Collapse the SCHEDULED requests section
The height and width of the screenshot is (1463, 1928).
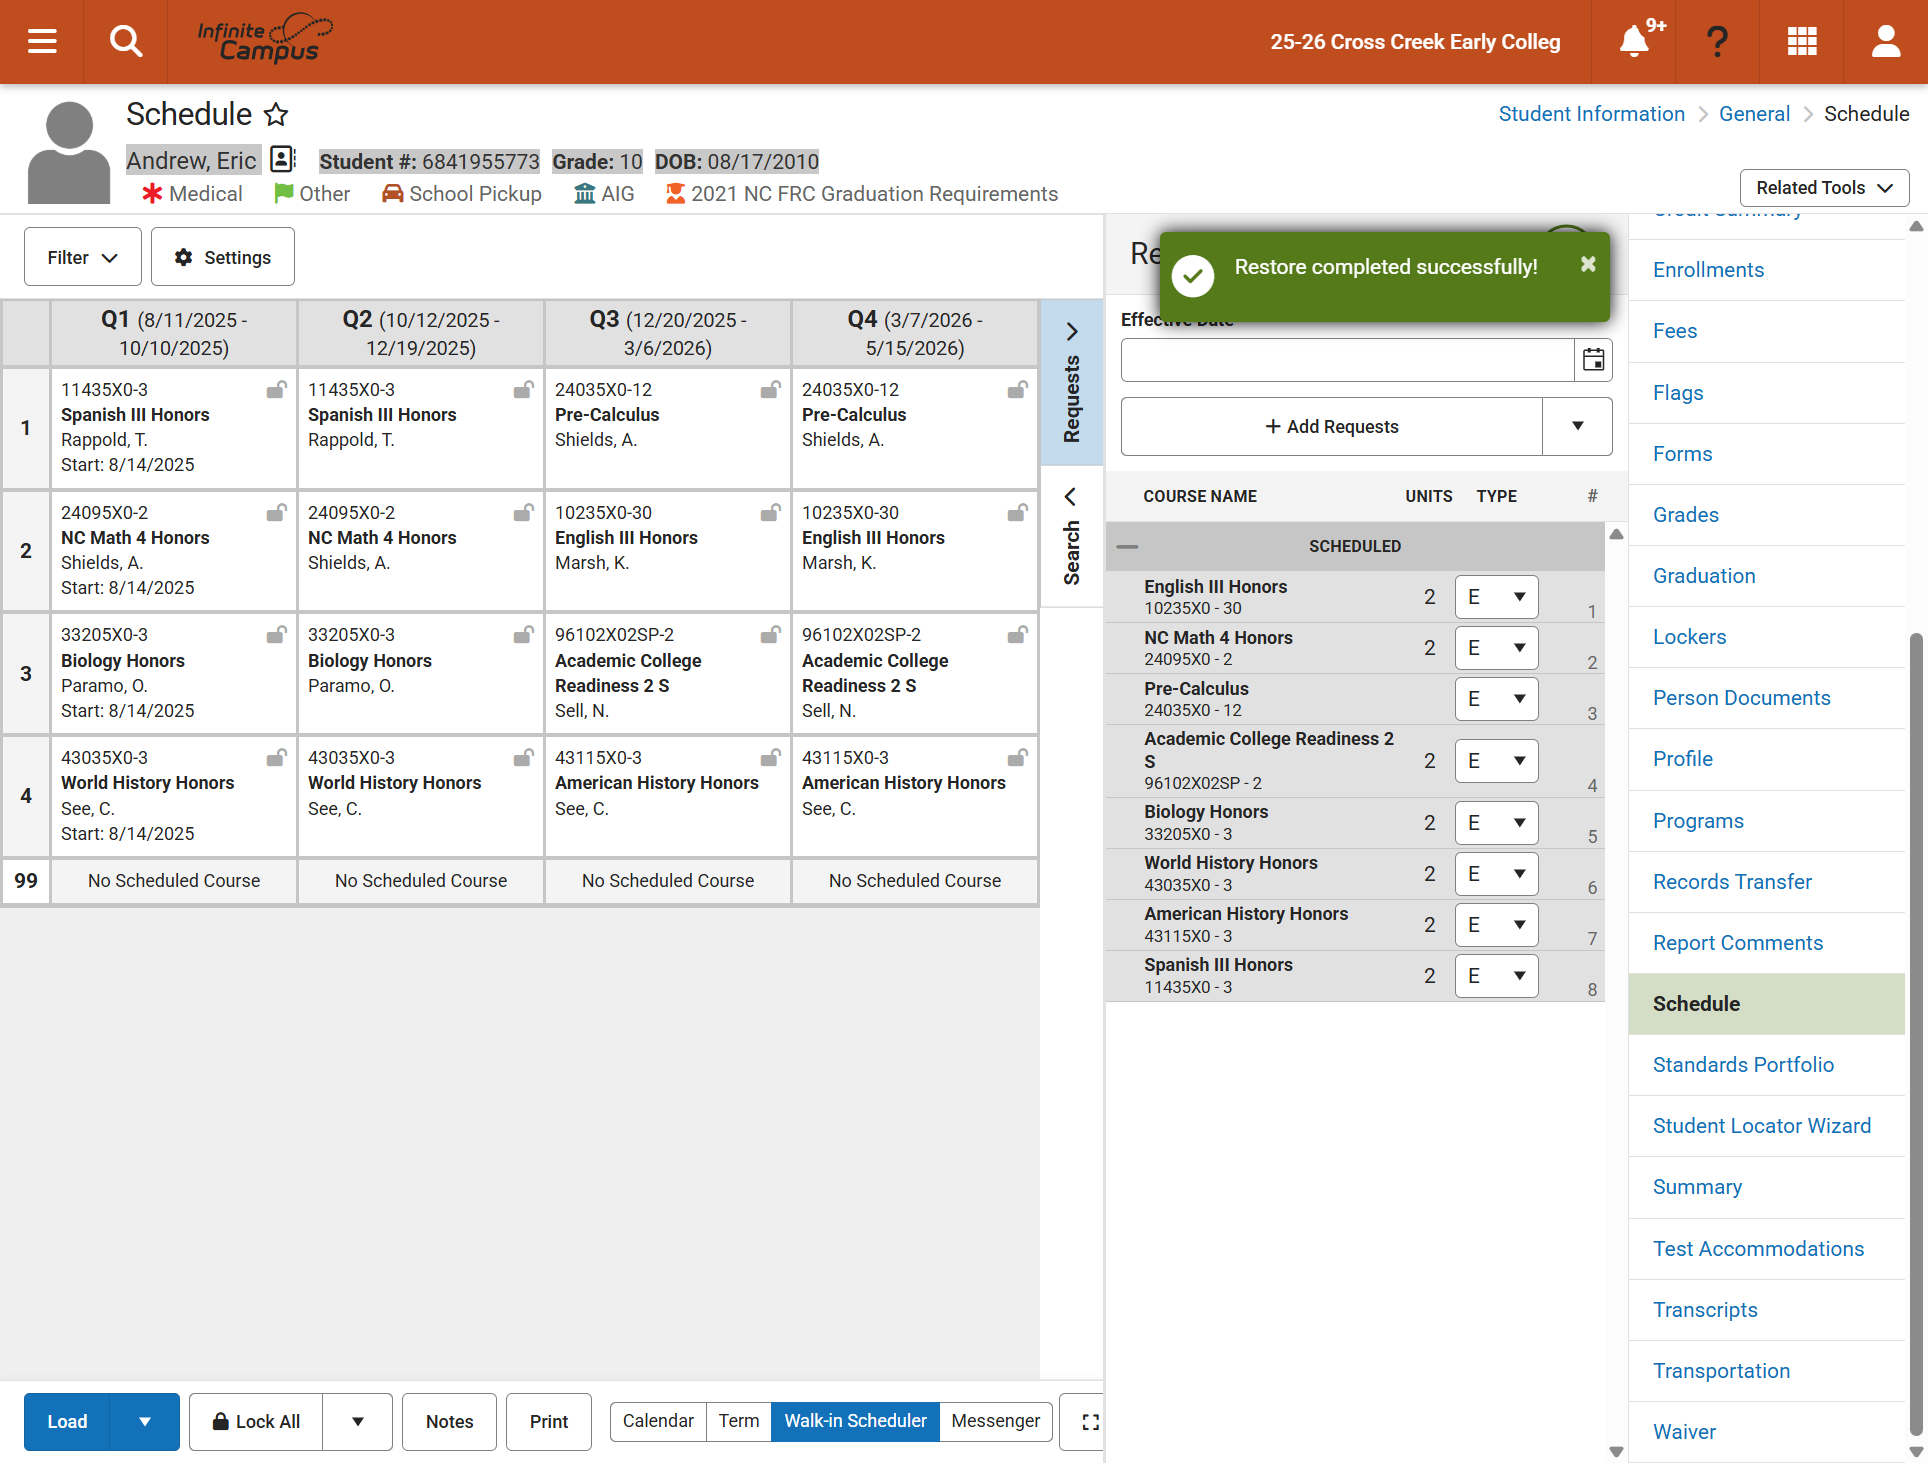(1127, 546)
